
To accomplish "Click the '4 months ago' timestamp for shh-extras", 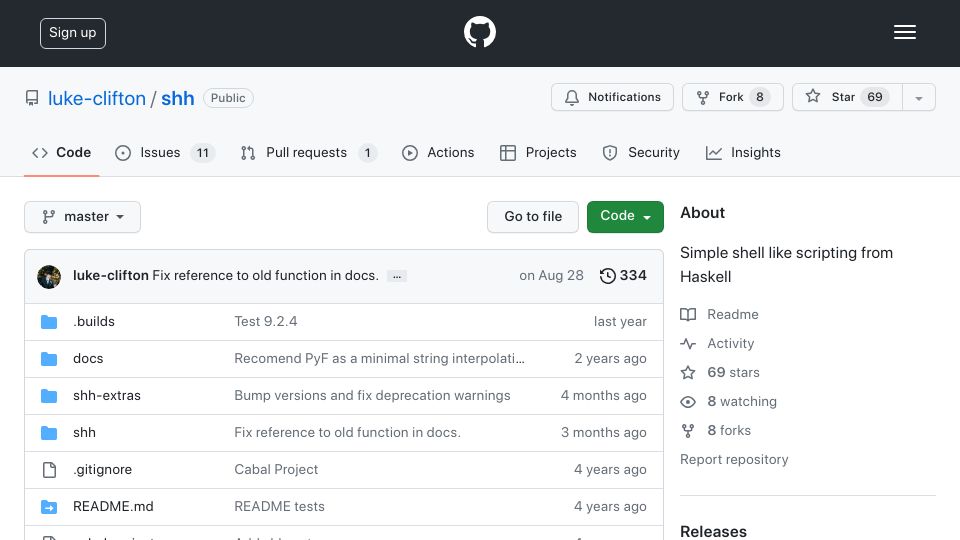I will [604, 396].
